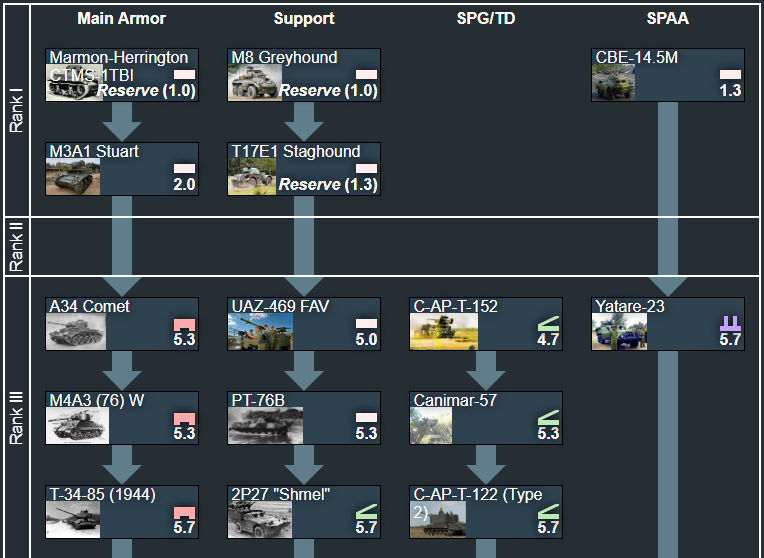
Task: Click the class icon on UAZ-469 FAV card
Action: 366,324
